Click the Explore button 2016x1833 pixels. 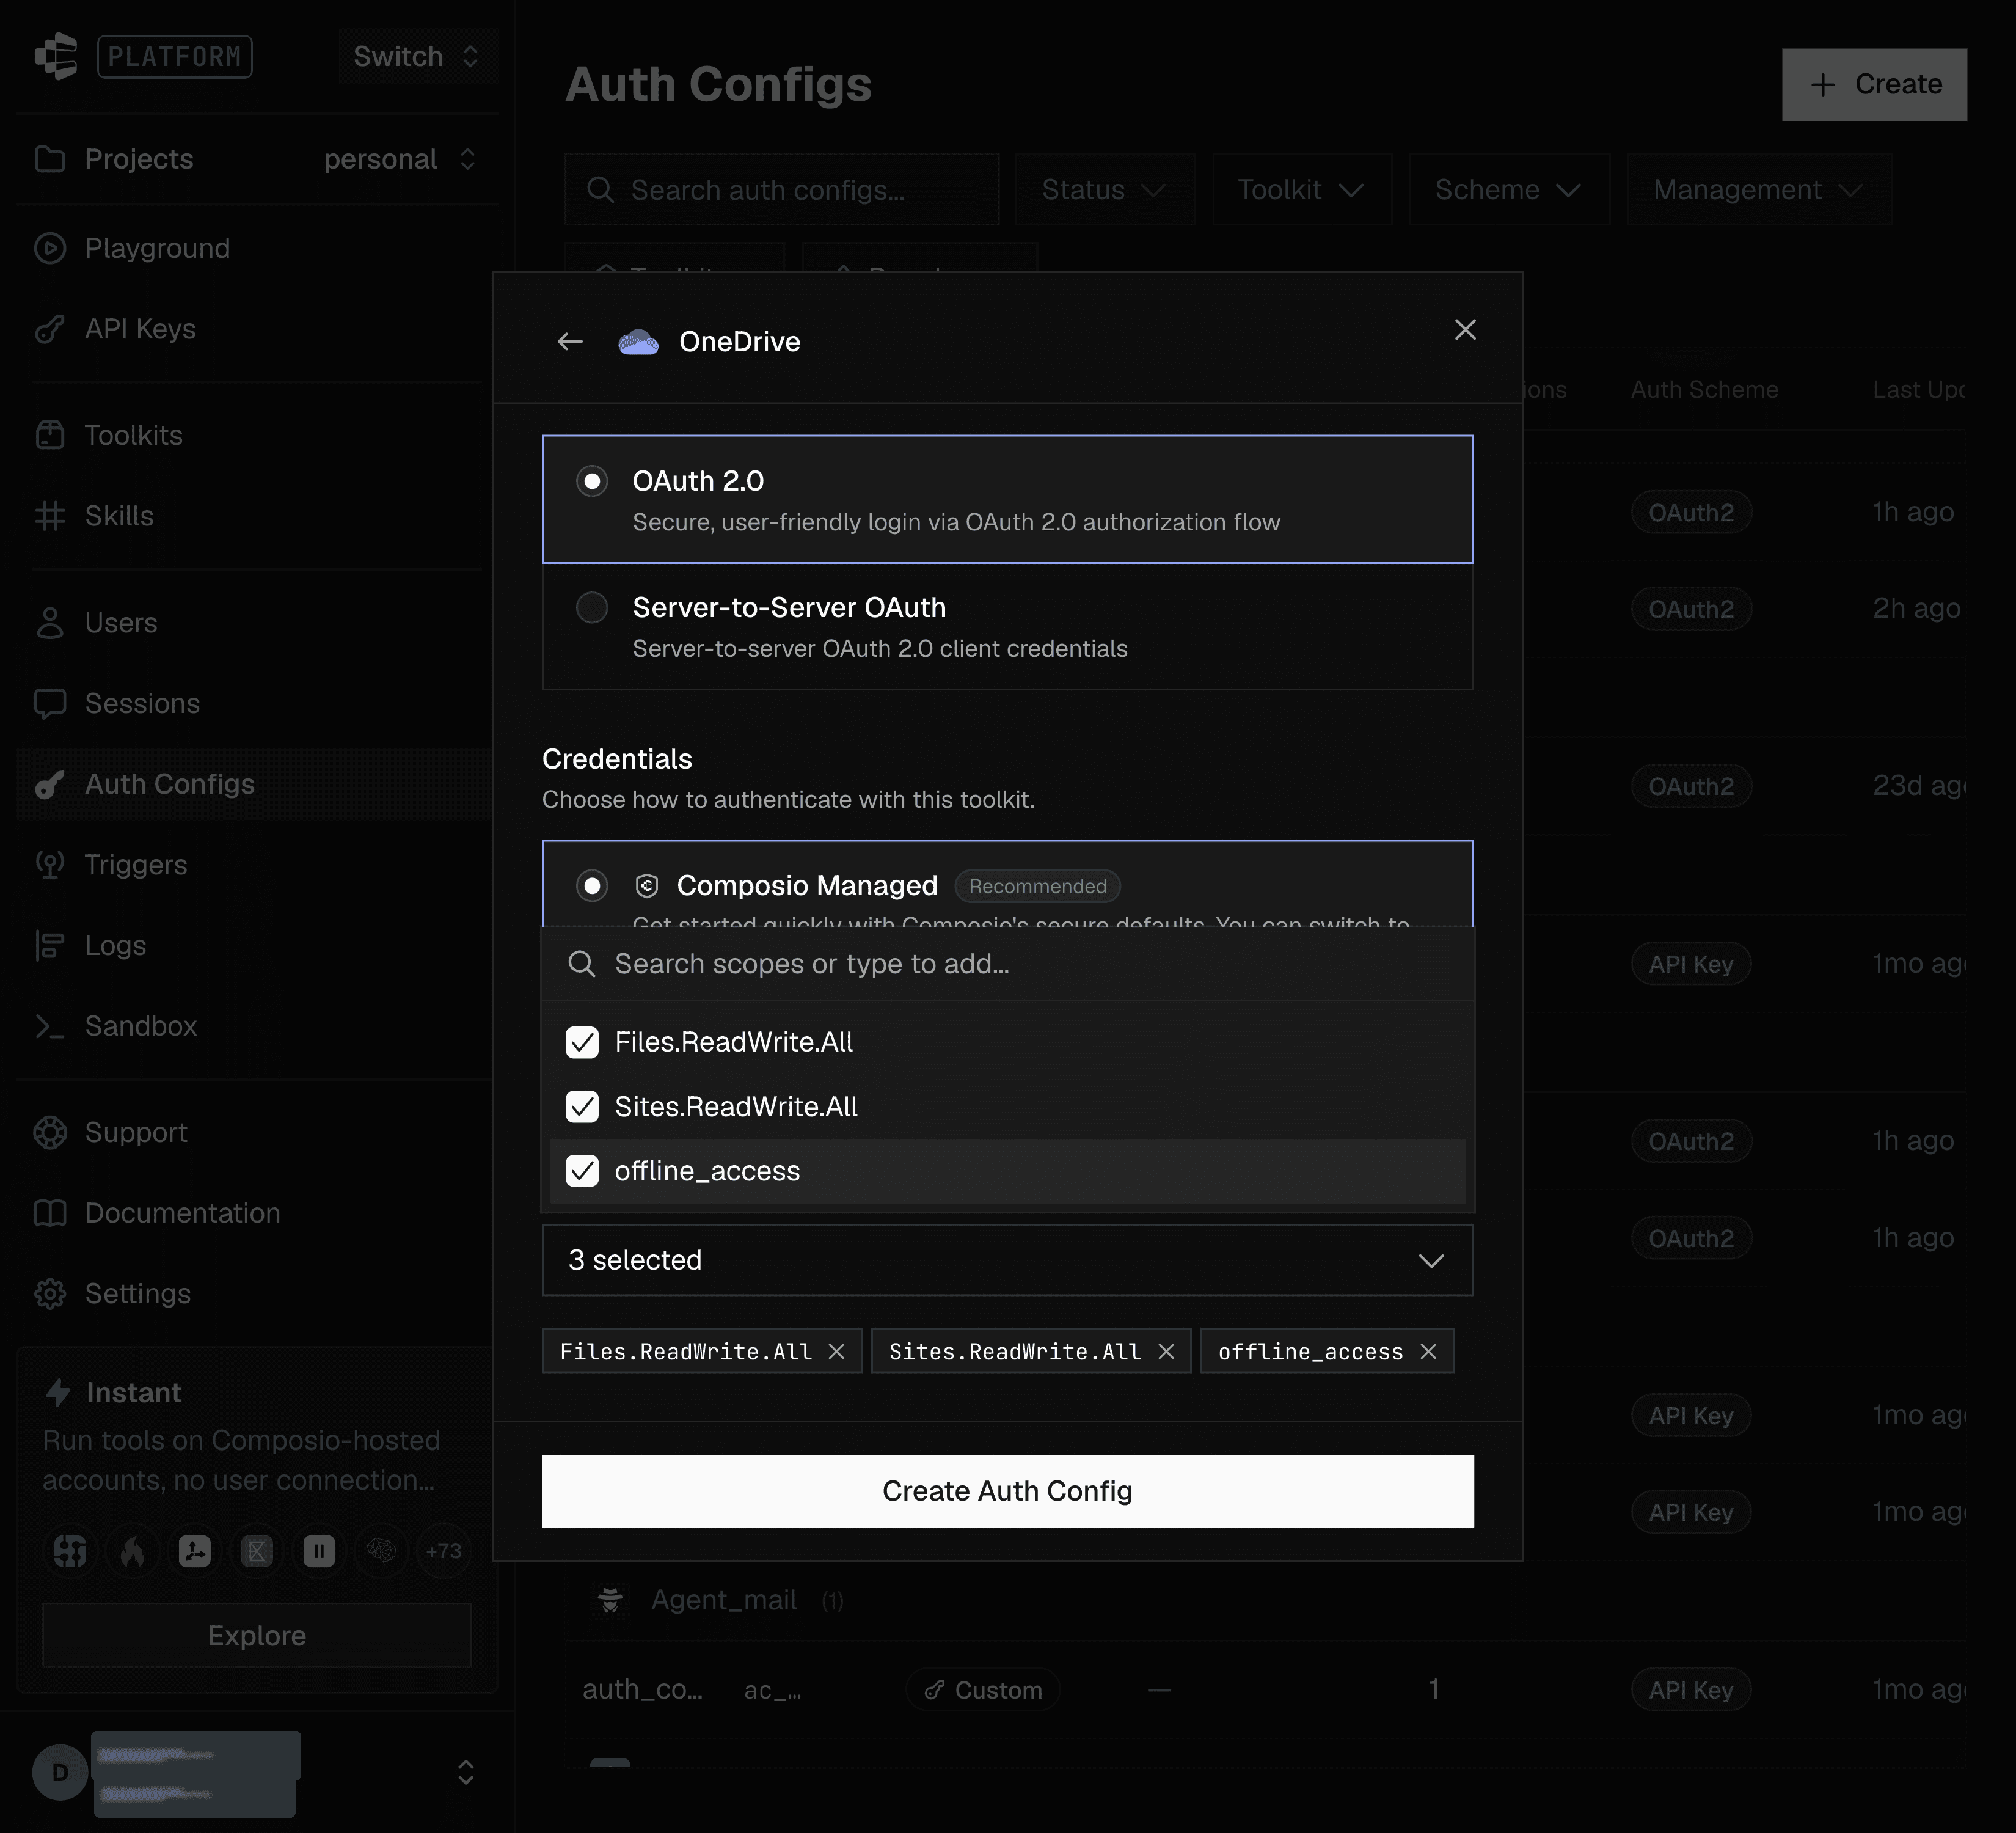(257, 1635)
